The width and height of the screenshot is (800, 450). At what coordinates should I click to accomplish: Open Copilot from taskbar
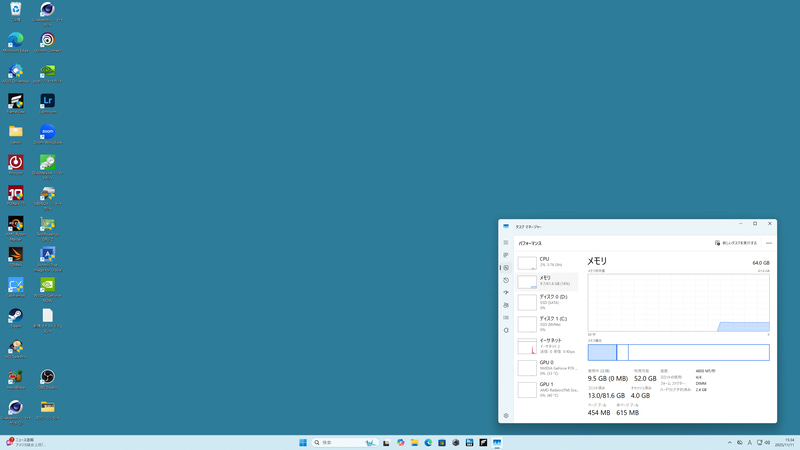(x=401, y=442)
